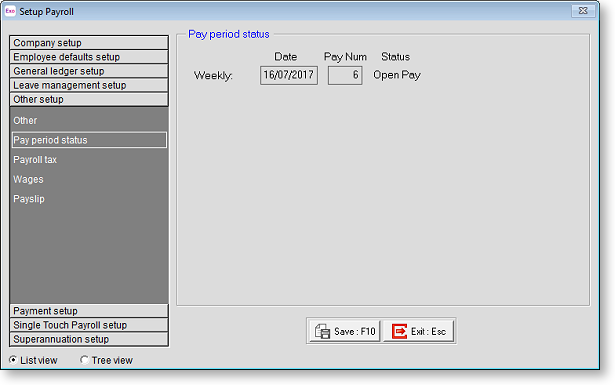Select the Pay period status item
615x385 pixels.
(x=89, y=140)
